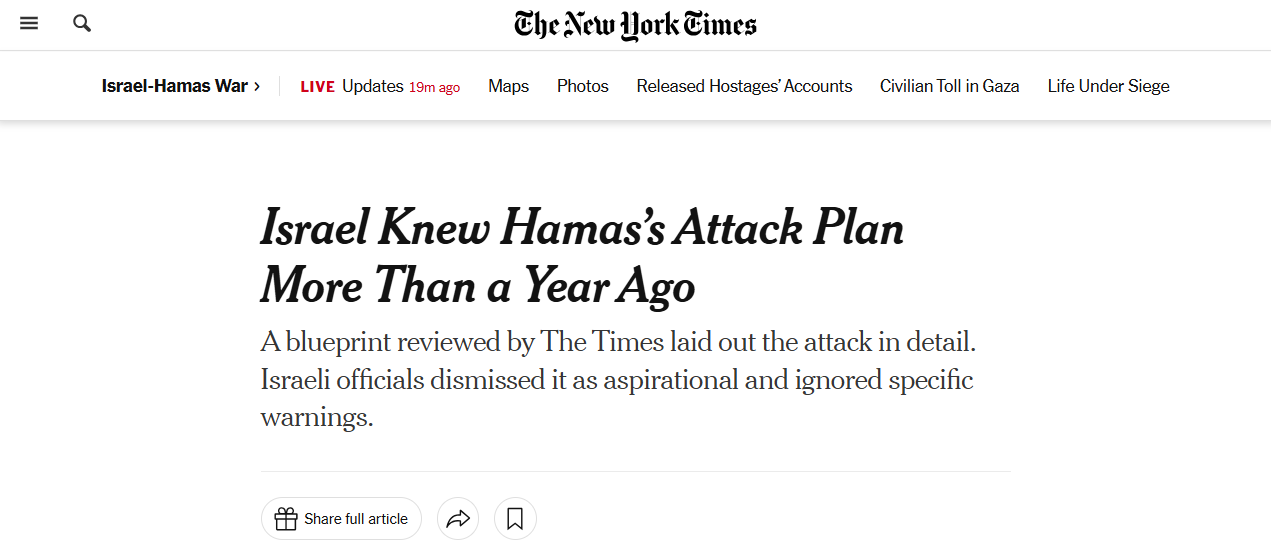Go home via The New York Times logo
1271x543 pixels.
point(636,25)
